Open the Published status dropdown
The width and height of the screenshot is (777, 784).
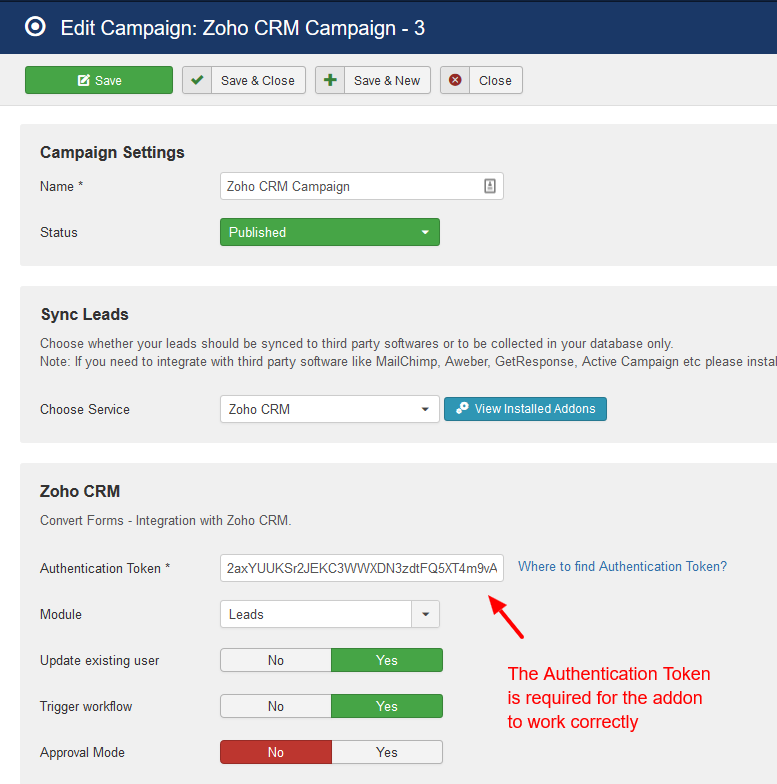330,232
